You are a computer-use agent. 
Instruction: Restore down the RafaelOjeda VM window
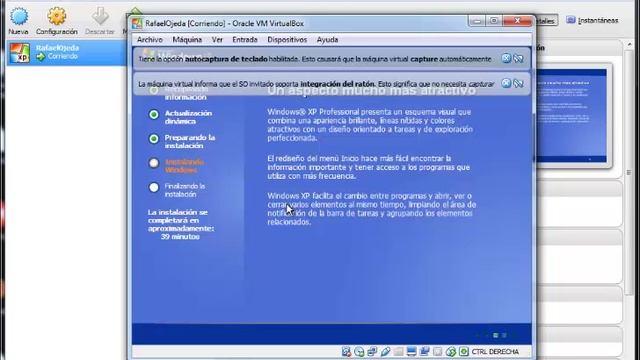[x=494, y=21]
